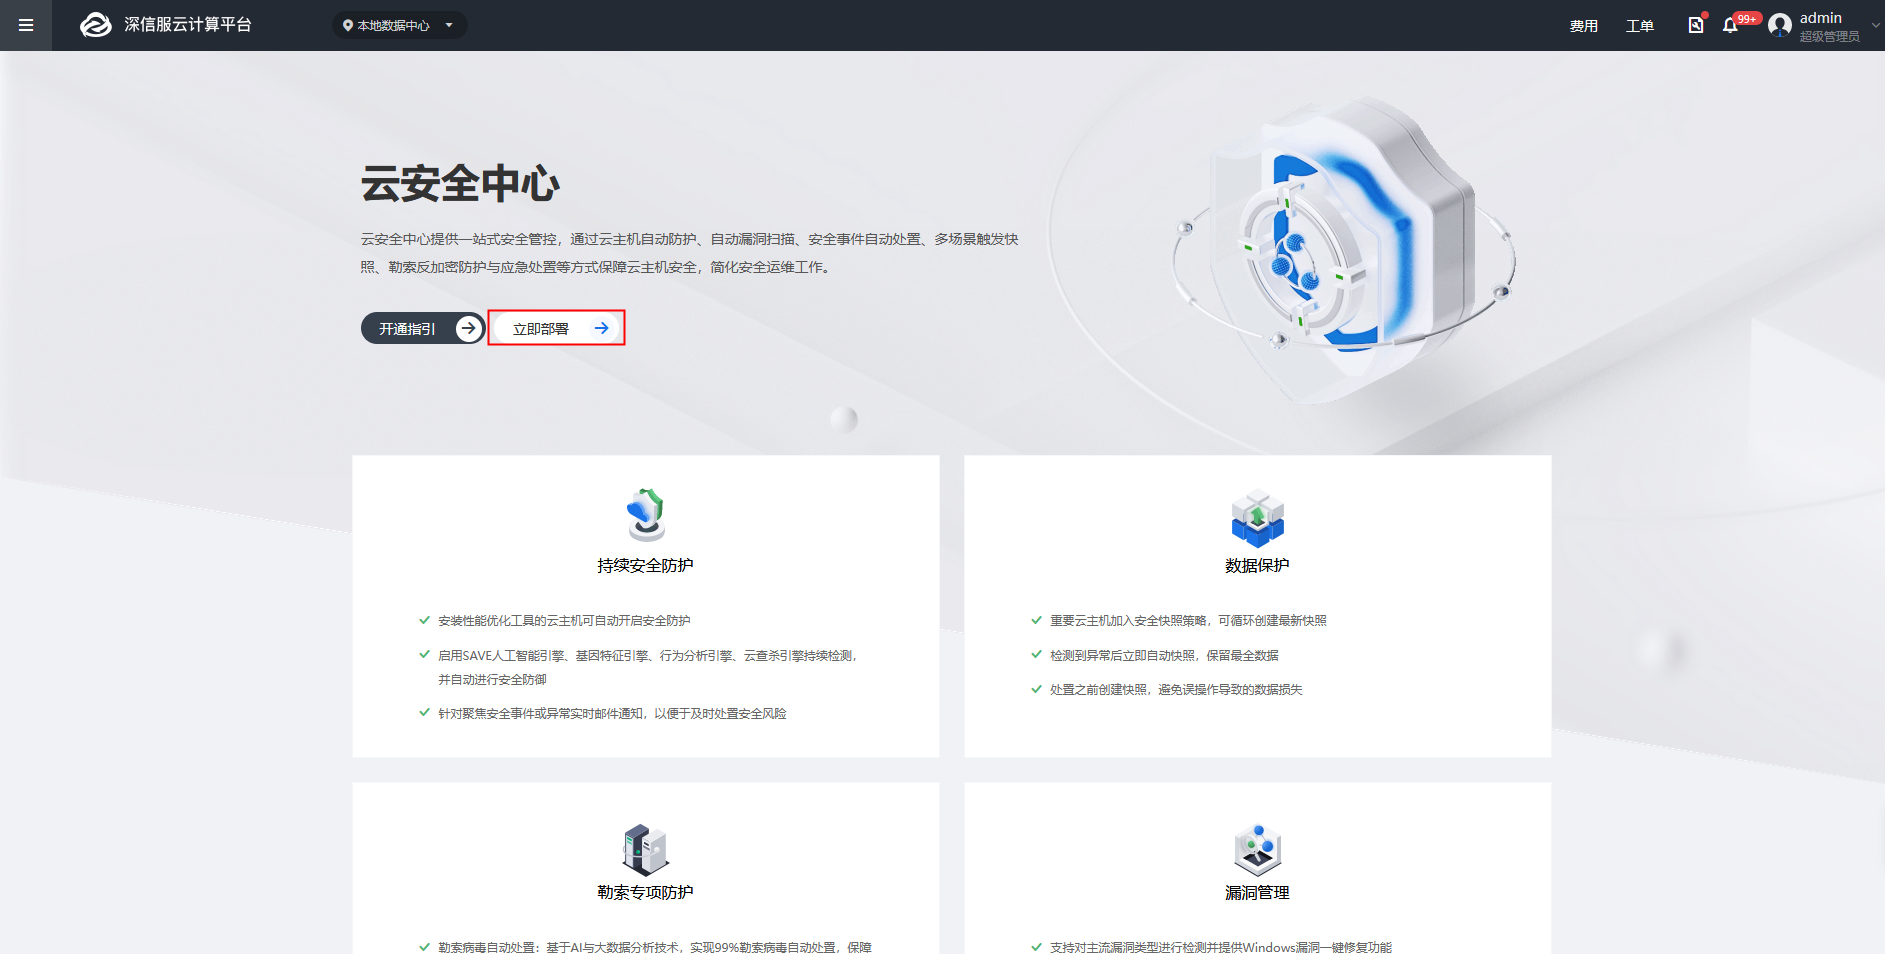
Task: Click the 勒索病毒自动处置 line
Action: [x=654, y=947]
